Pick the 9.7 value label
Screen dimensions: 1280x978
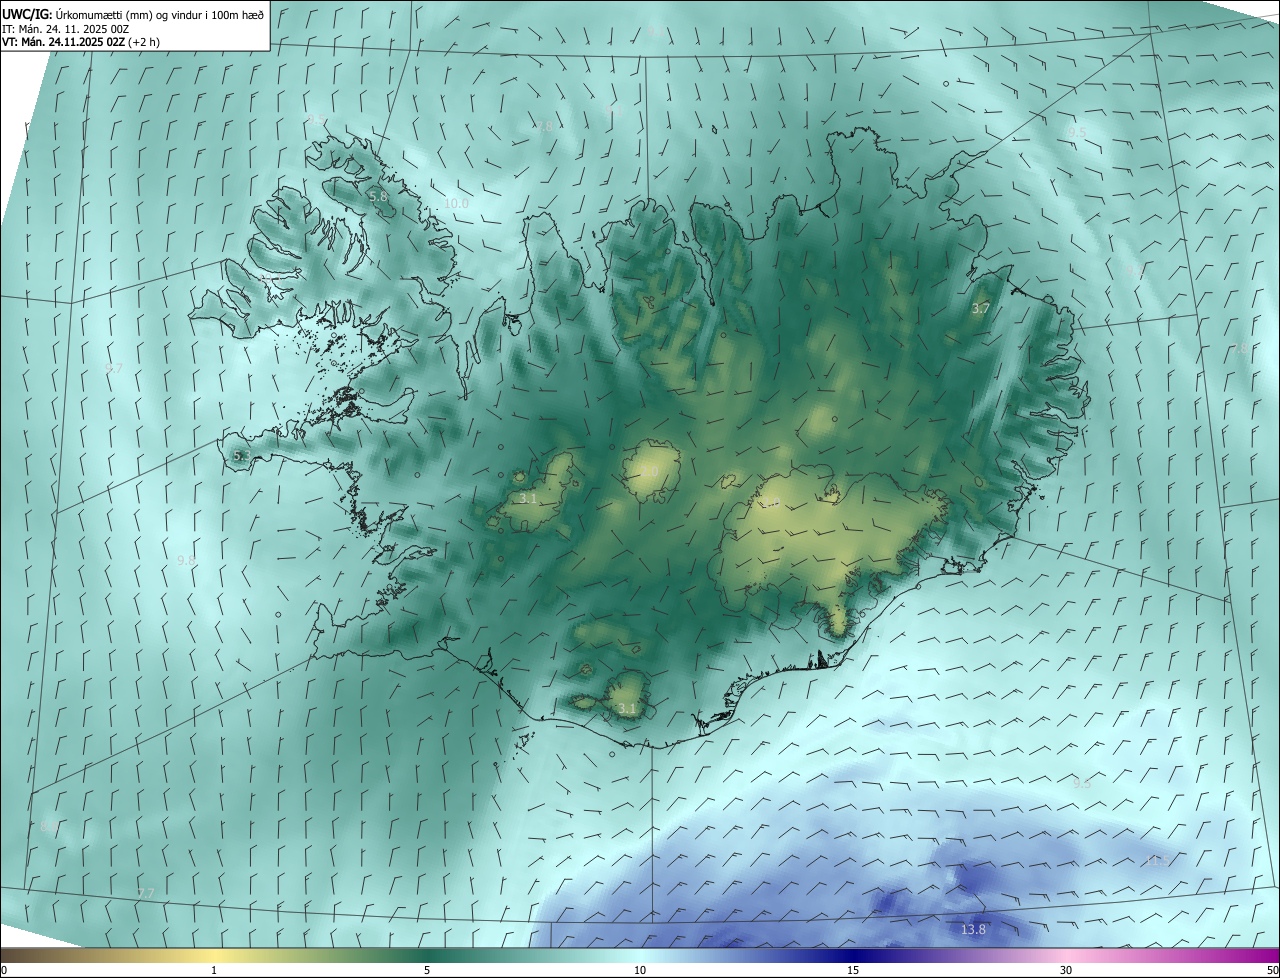tap(113, 369)
